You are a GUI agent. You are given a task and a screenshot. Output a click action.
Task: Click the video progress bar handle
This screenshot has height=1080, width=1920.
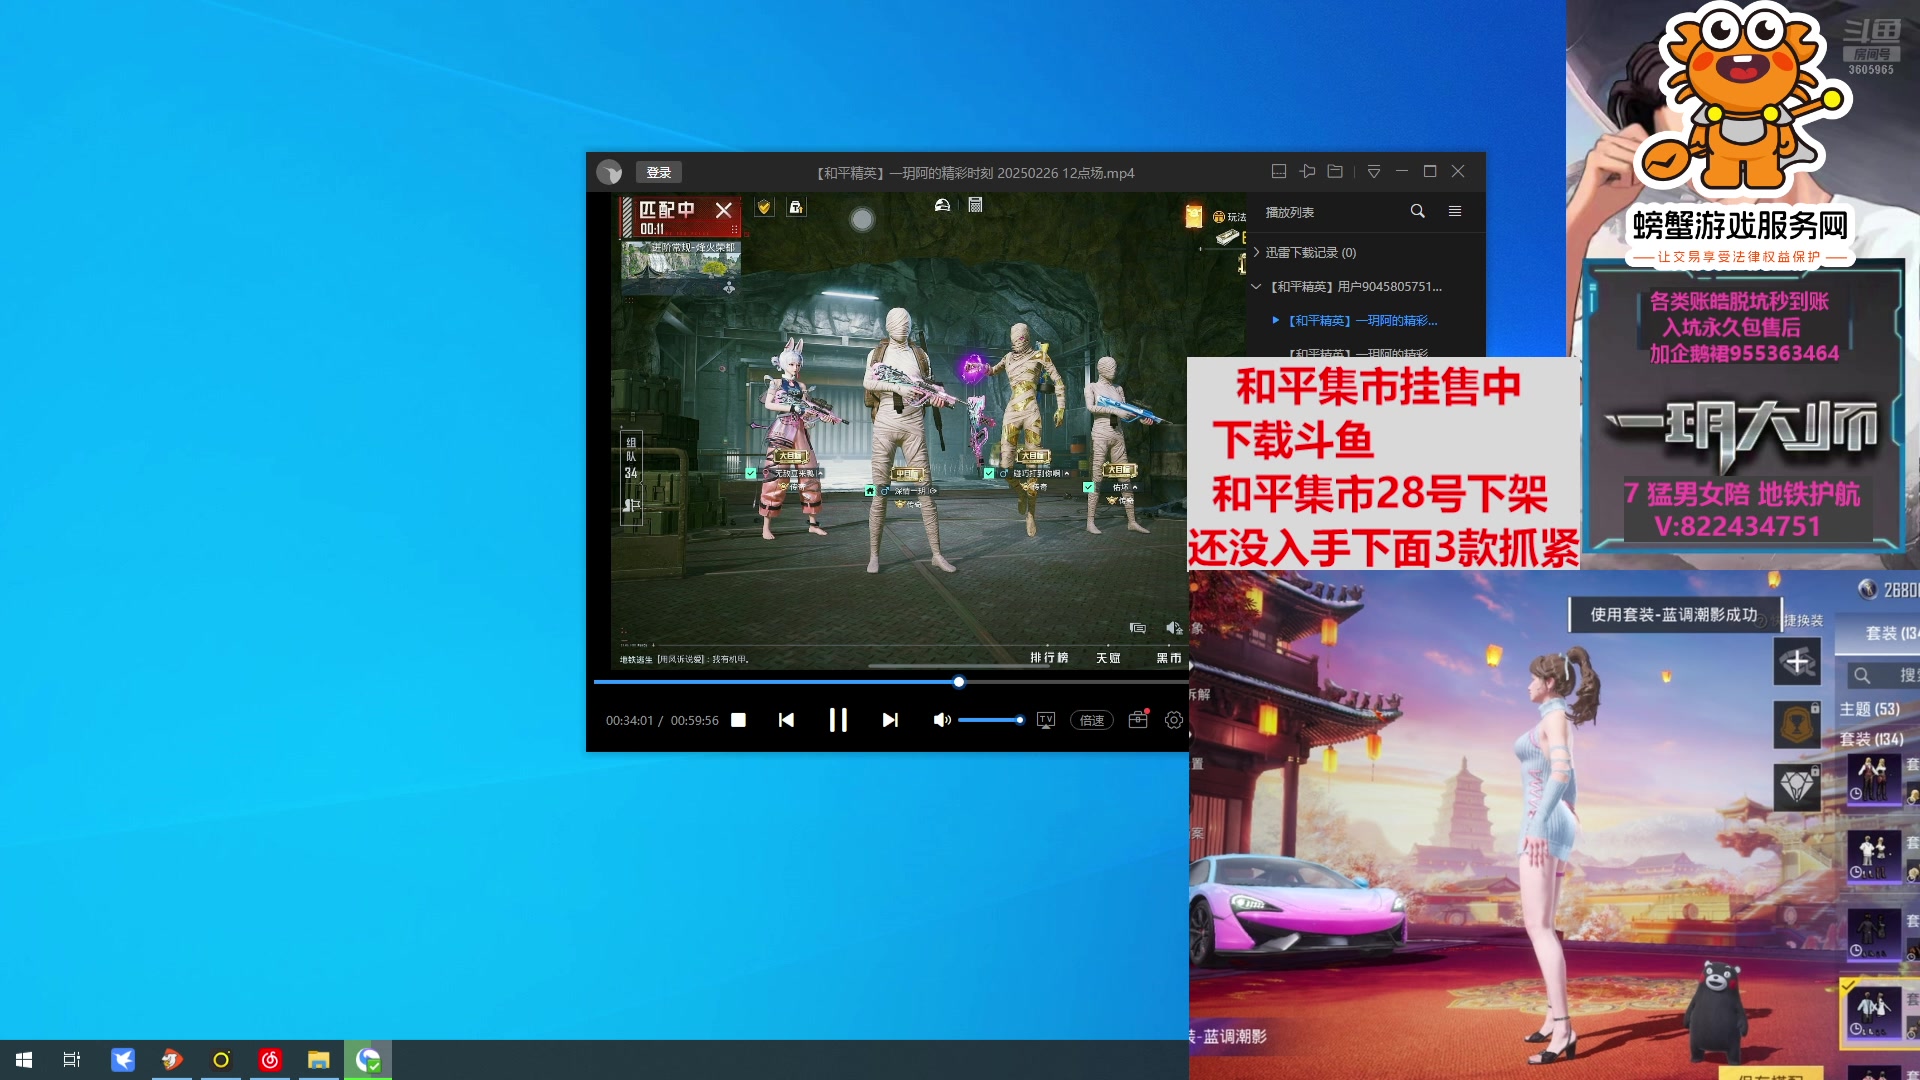(959, 682)
